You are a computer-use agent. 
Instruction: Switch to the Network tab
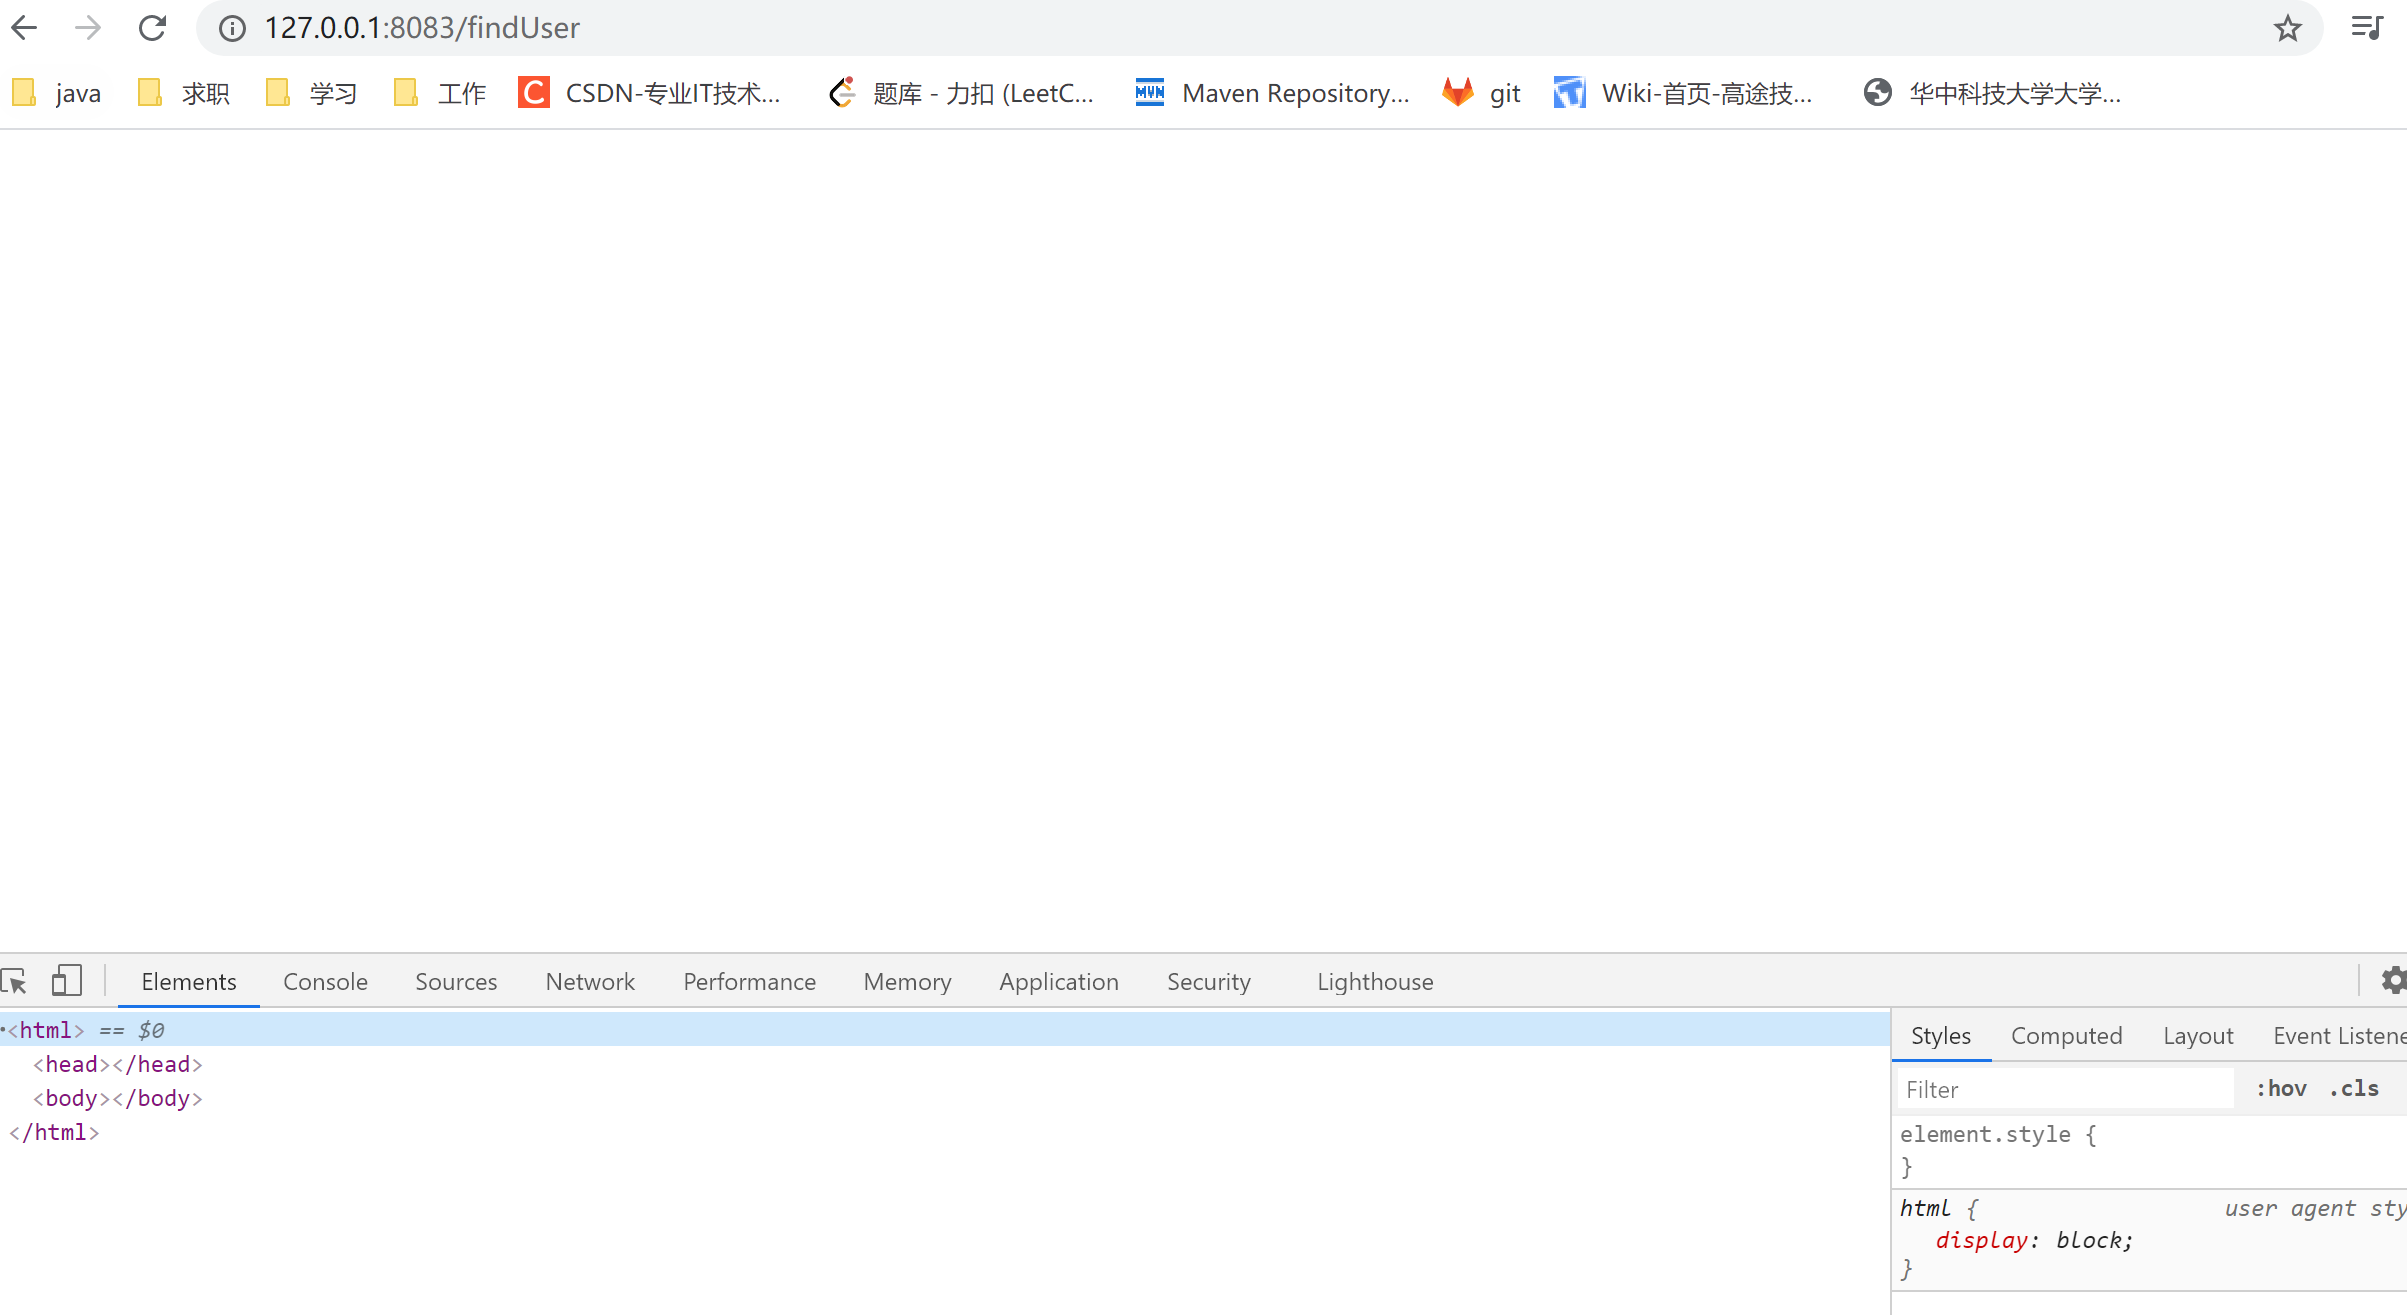590,982
